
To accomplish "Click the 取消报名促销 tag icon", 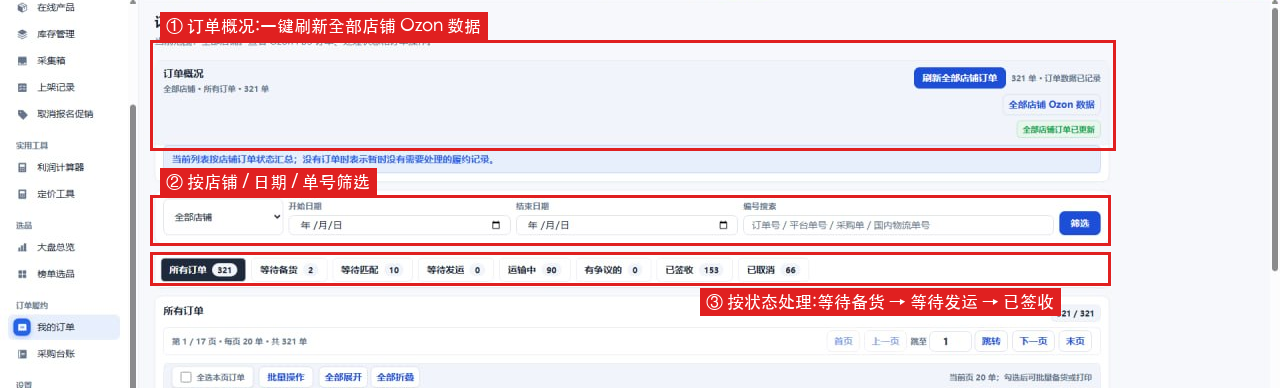I will [x=22, y=114].
